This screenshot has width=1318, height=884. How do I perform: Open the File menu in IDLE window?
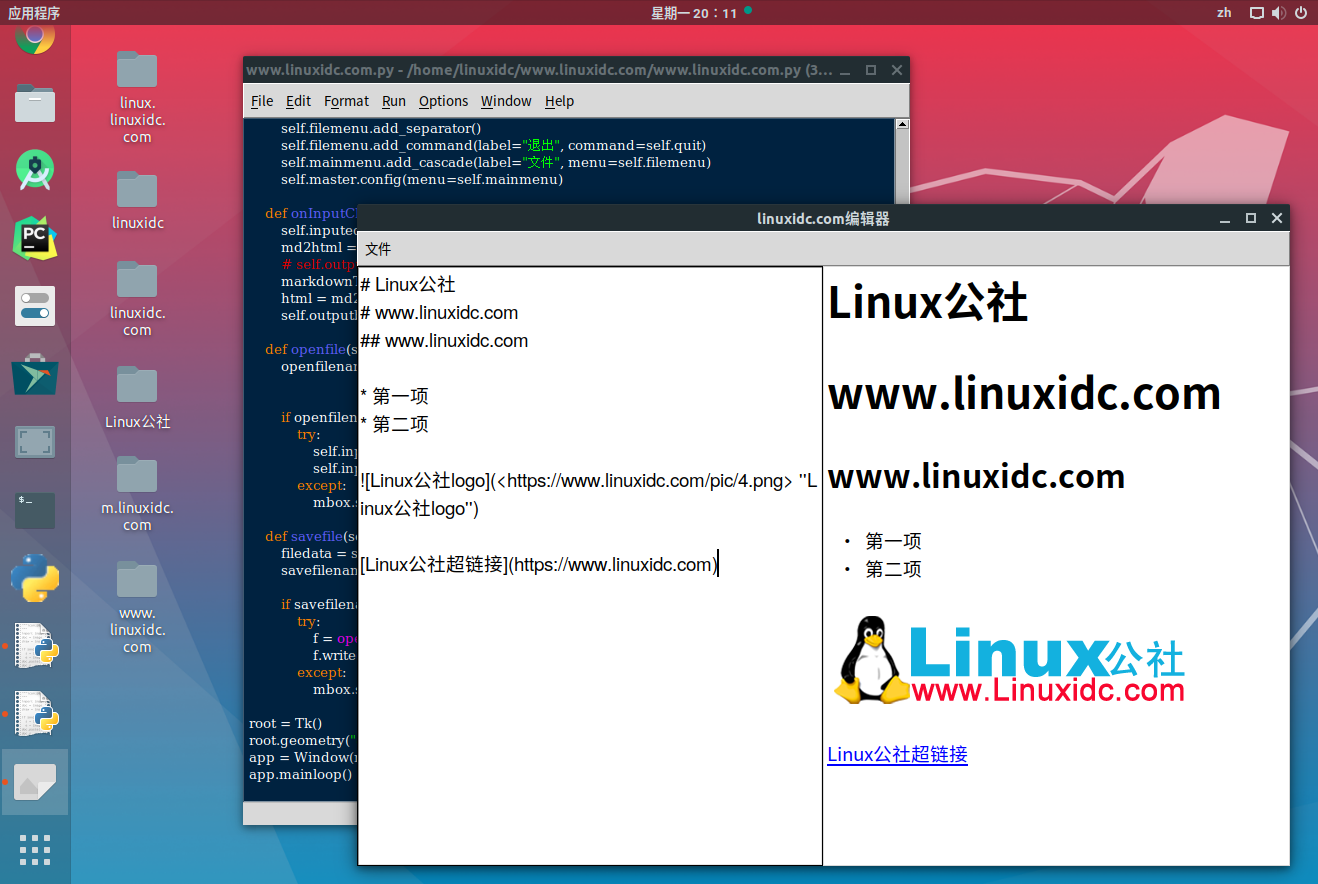(x=262, y=101)
